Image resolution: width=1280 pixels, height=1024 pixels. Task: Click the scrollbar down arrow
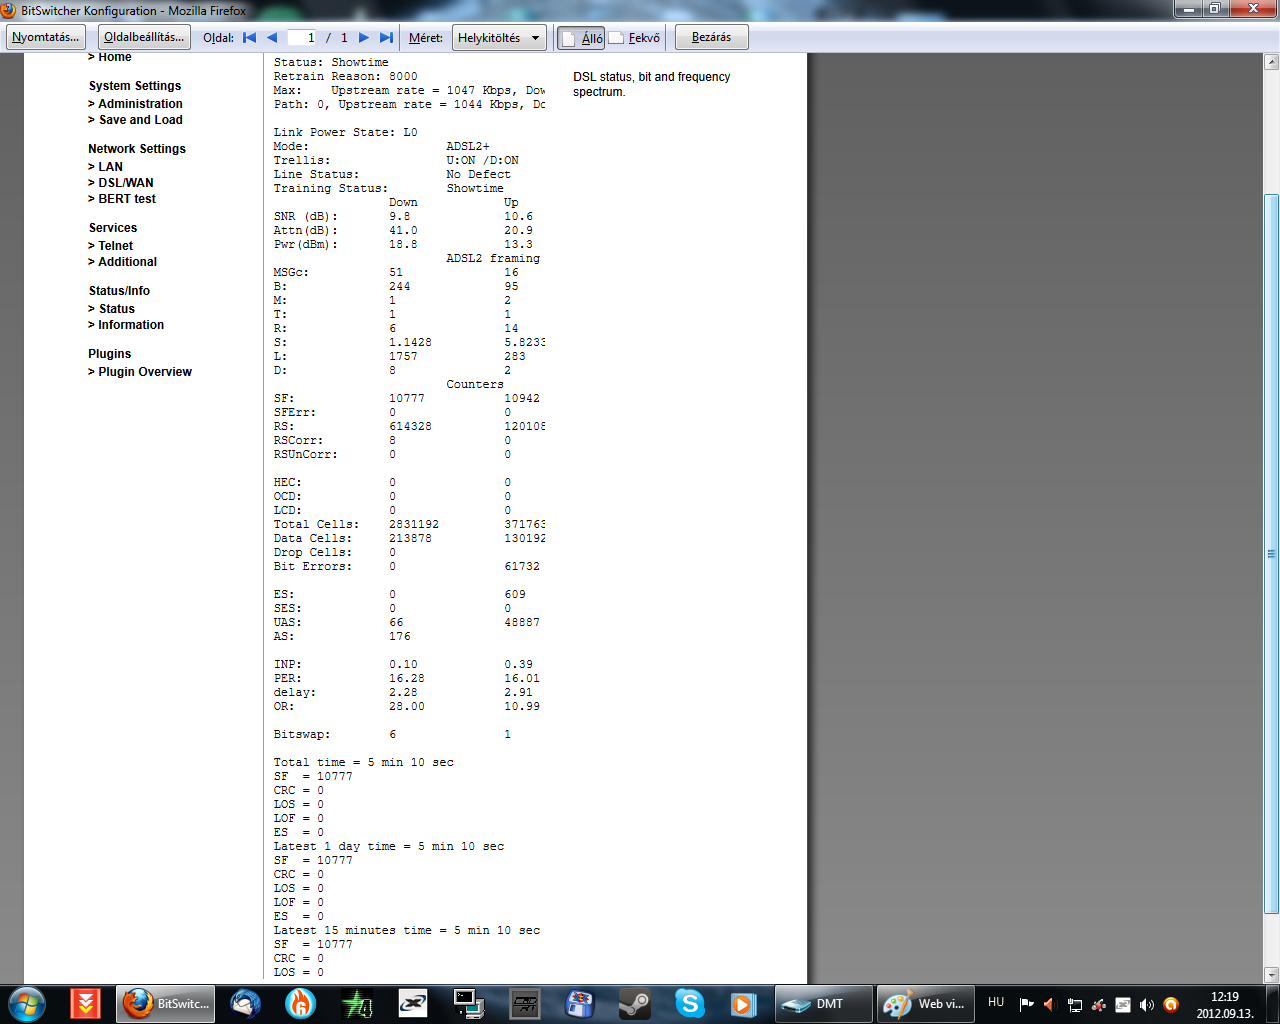pyautogui.click(x=1271, y=974)
